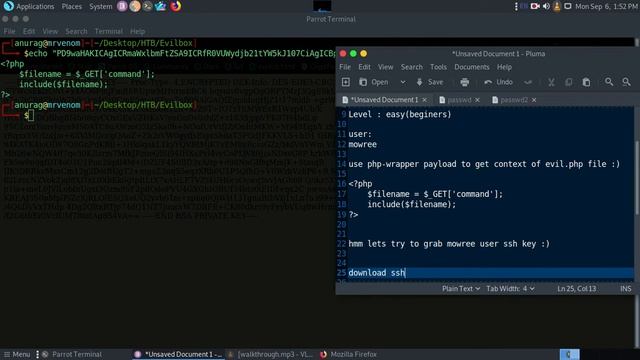Undo the last edit in Pluma

[x=498, y=82]
